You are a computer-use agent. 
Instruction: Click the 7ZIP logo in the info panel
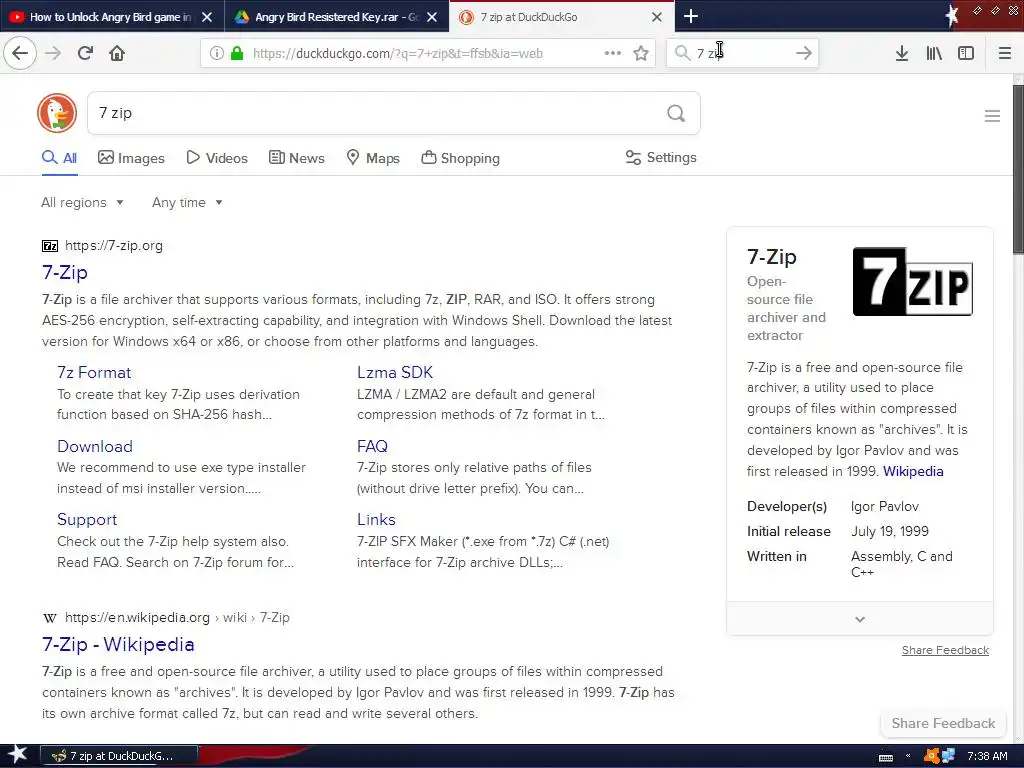pos(912,281)
